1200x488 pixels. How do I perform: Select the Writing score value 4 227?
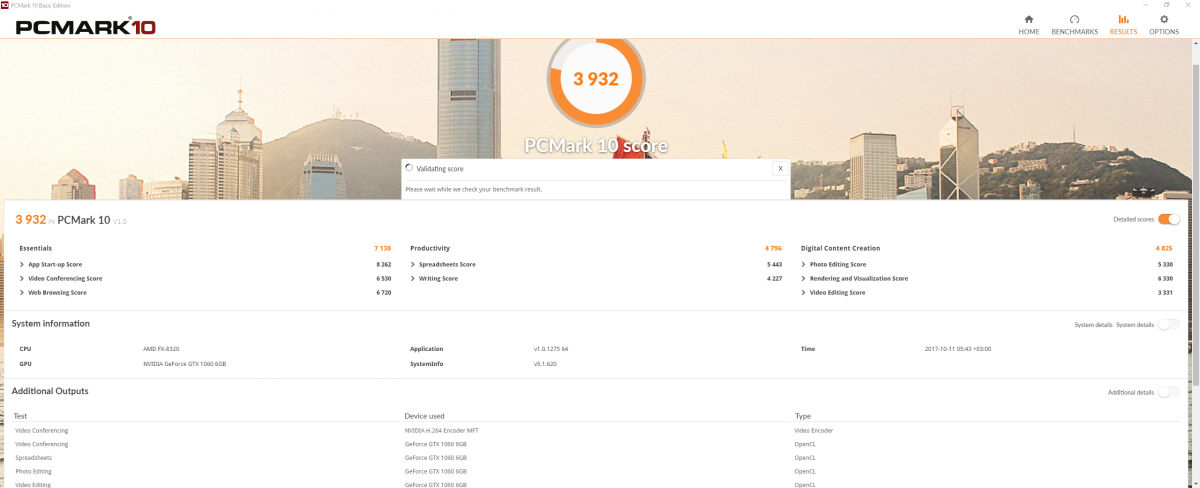pyautogui.click(x=774, y=278)
